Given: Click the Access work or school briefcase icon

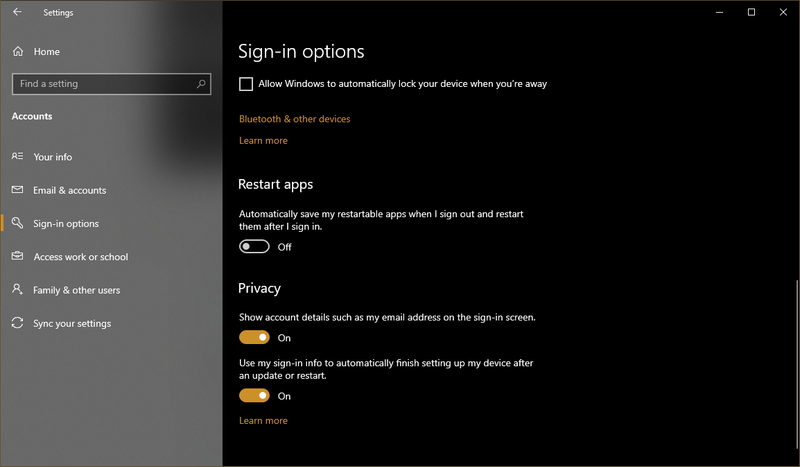Looking at the screenshot, I should pyautogui.click(x=17, y=256).
